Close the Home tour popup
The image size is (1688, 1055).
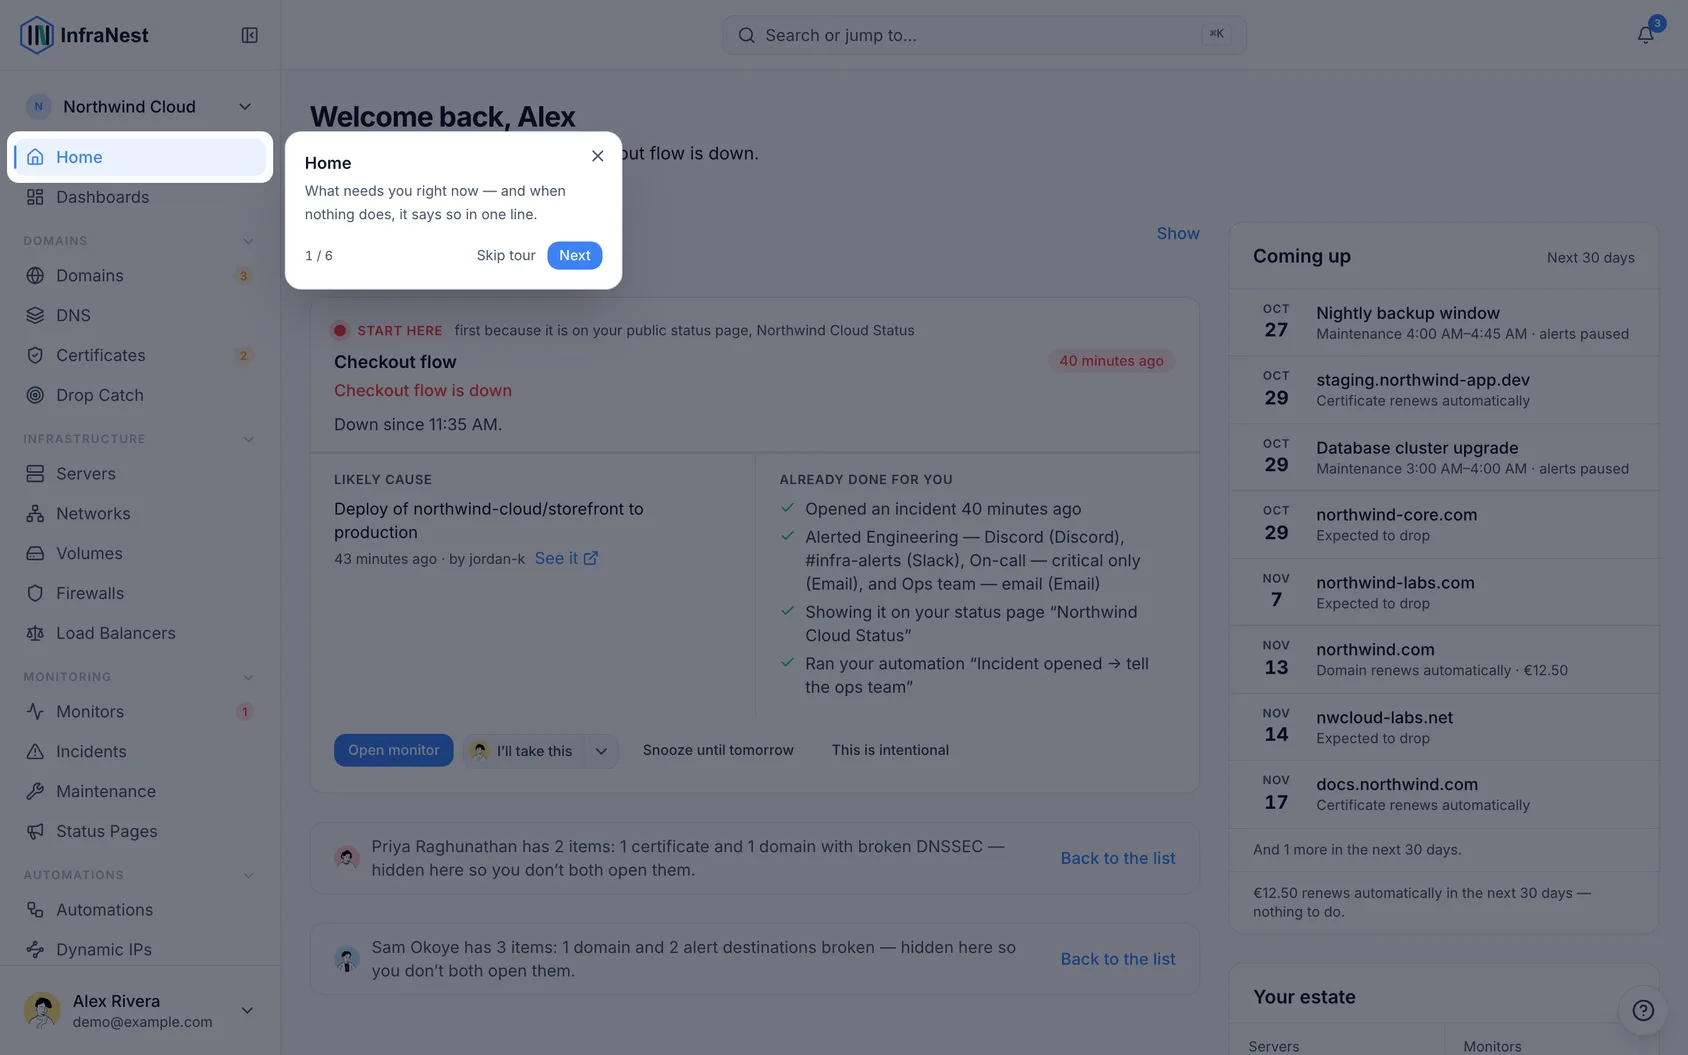tap(598, 156)
